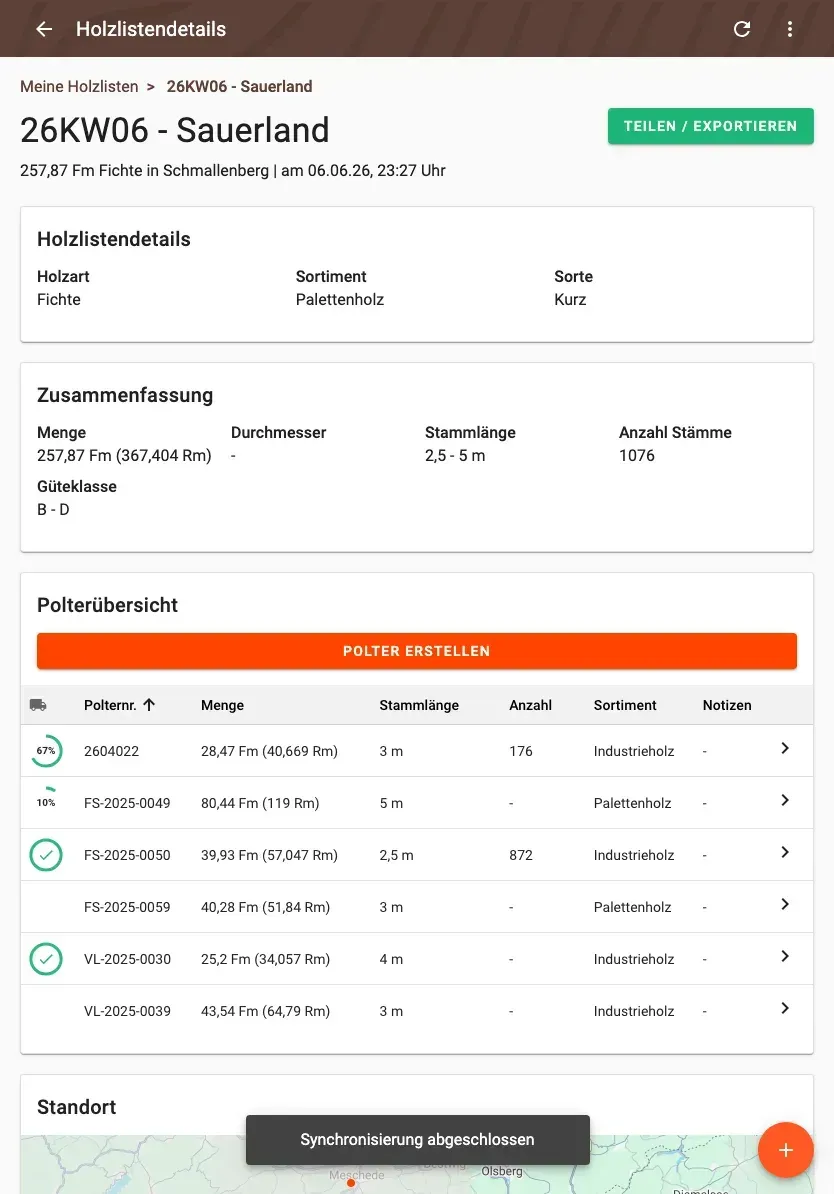Sort by Sortiment column header
The width and height of the screenshot is (834, 1194).
pyautogui.click(x=625, y=705)
